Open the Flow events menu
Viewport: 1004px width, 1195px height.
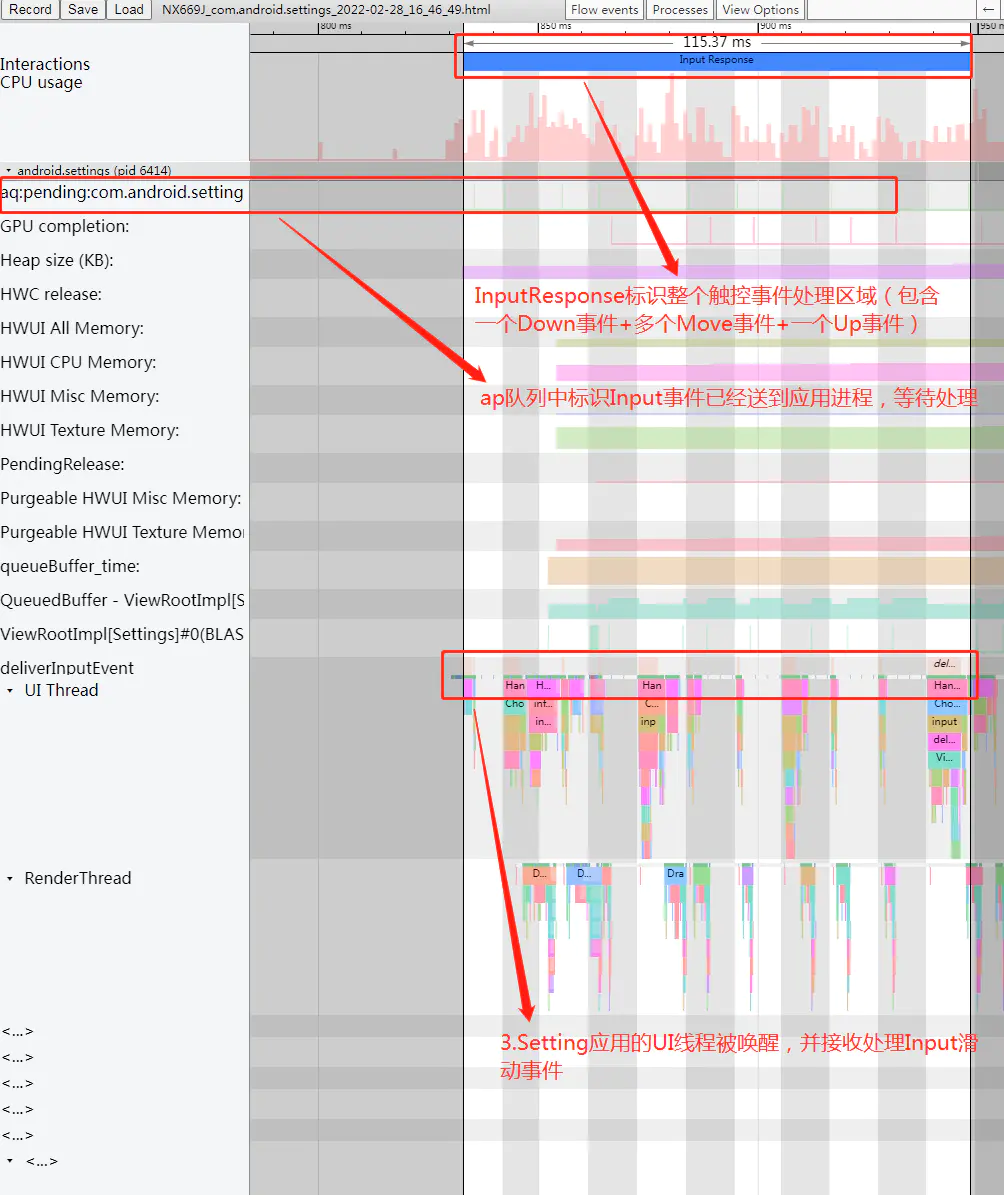(605, 9)
